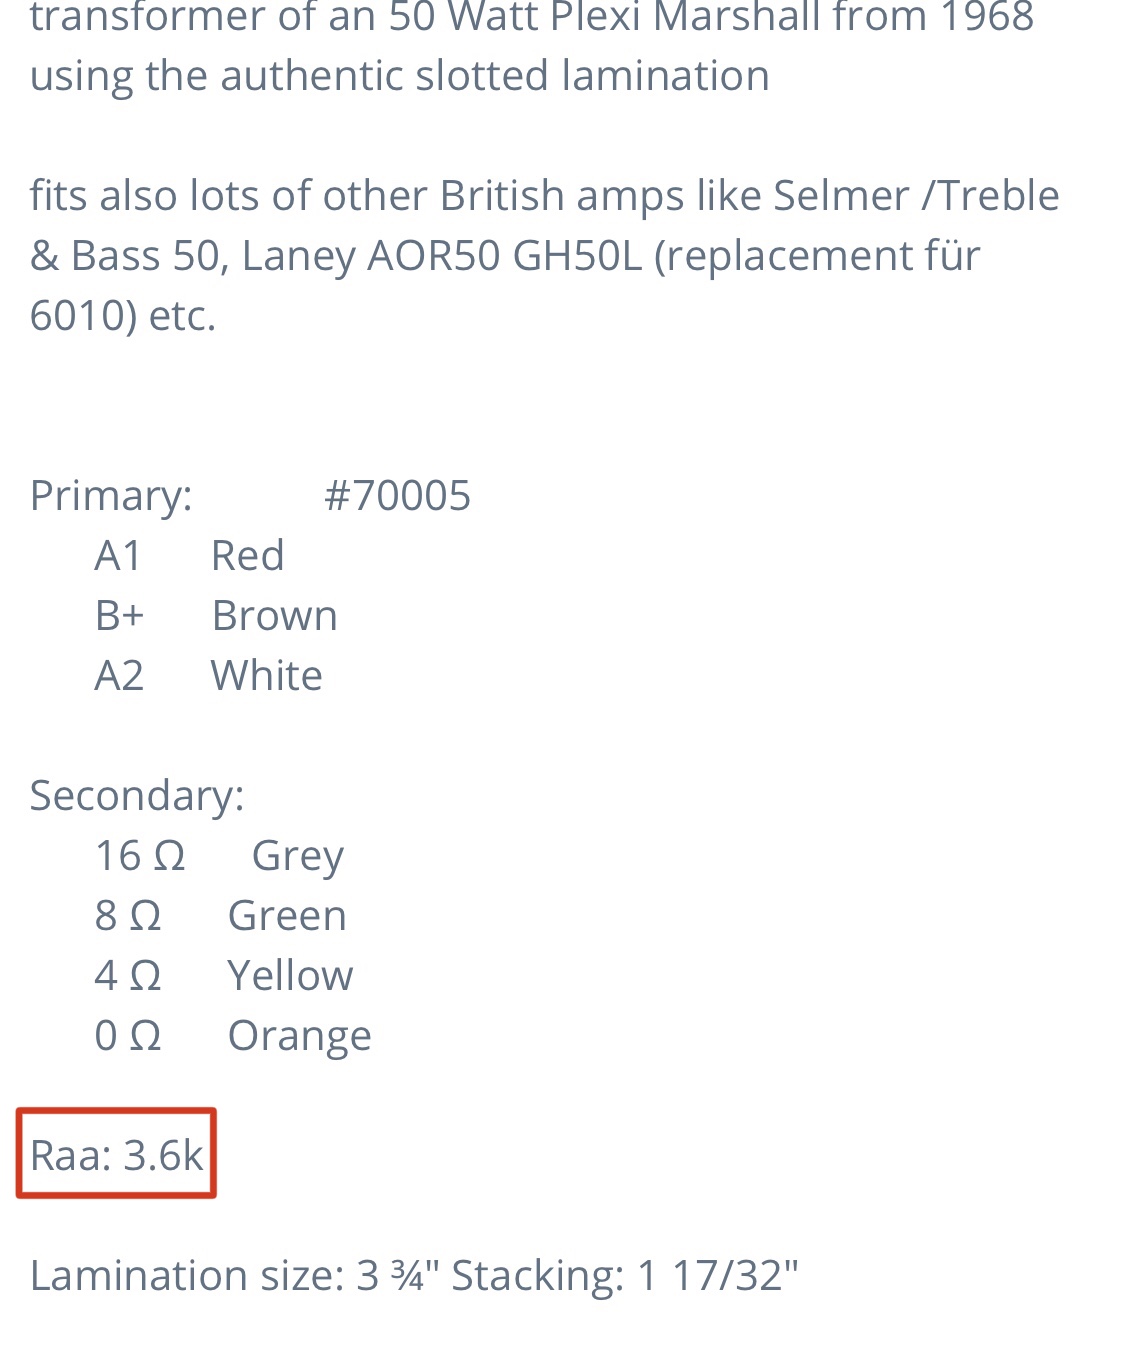Tap the A2 White wire entry
This screenshot has width=1124, height=1351.
point(208,675)
